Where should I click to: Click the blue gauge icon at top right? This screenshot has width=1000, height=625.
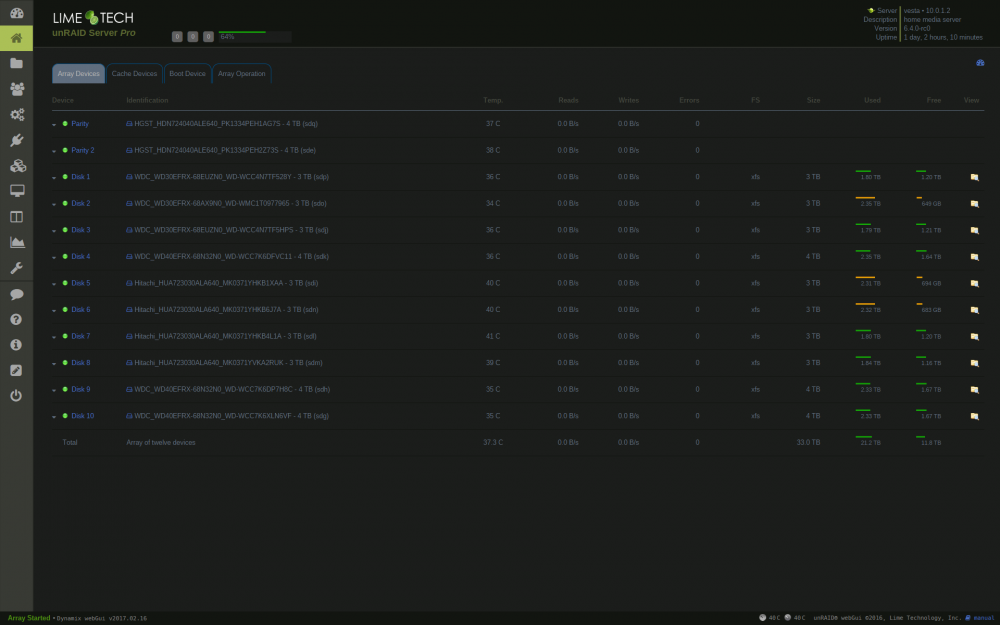point(980,62)
